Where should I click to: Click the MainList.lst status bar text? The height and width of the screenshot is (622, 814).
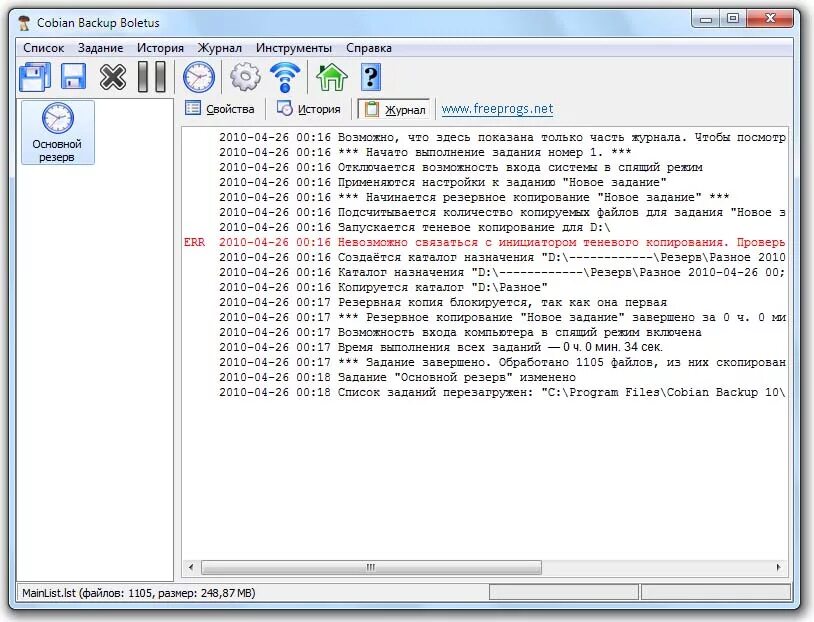[139, 593]
